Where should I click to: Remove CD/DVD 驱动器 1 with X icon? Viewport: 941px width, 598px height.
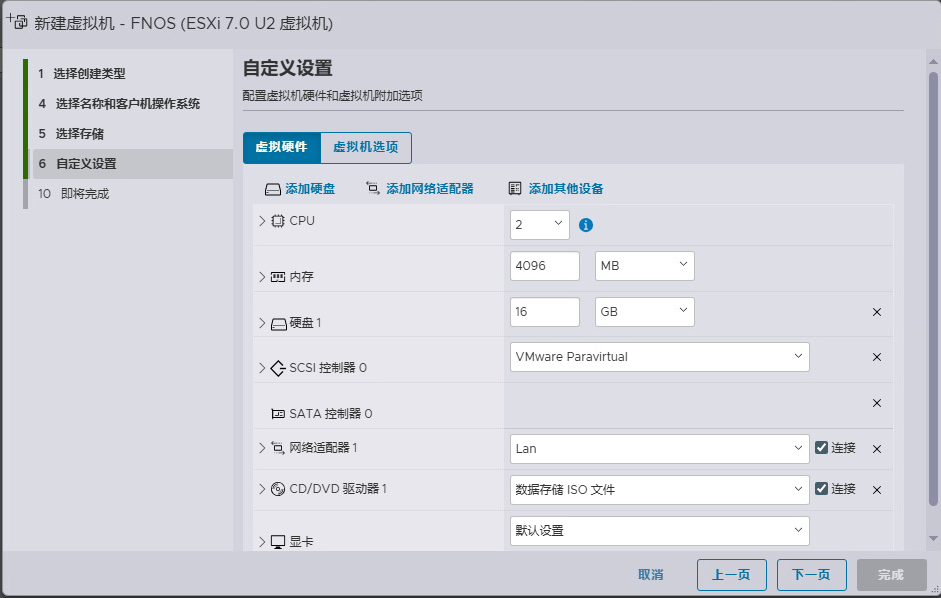click(877, 490)
